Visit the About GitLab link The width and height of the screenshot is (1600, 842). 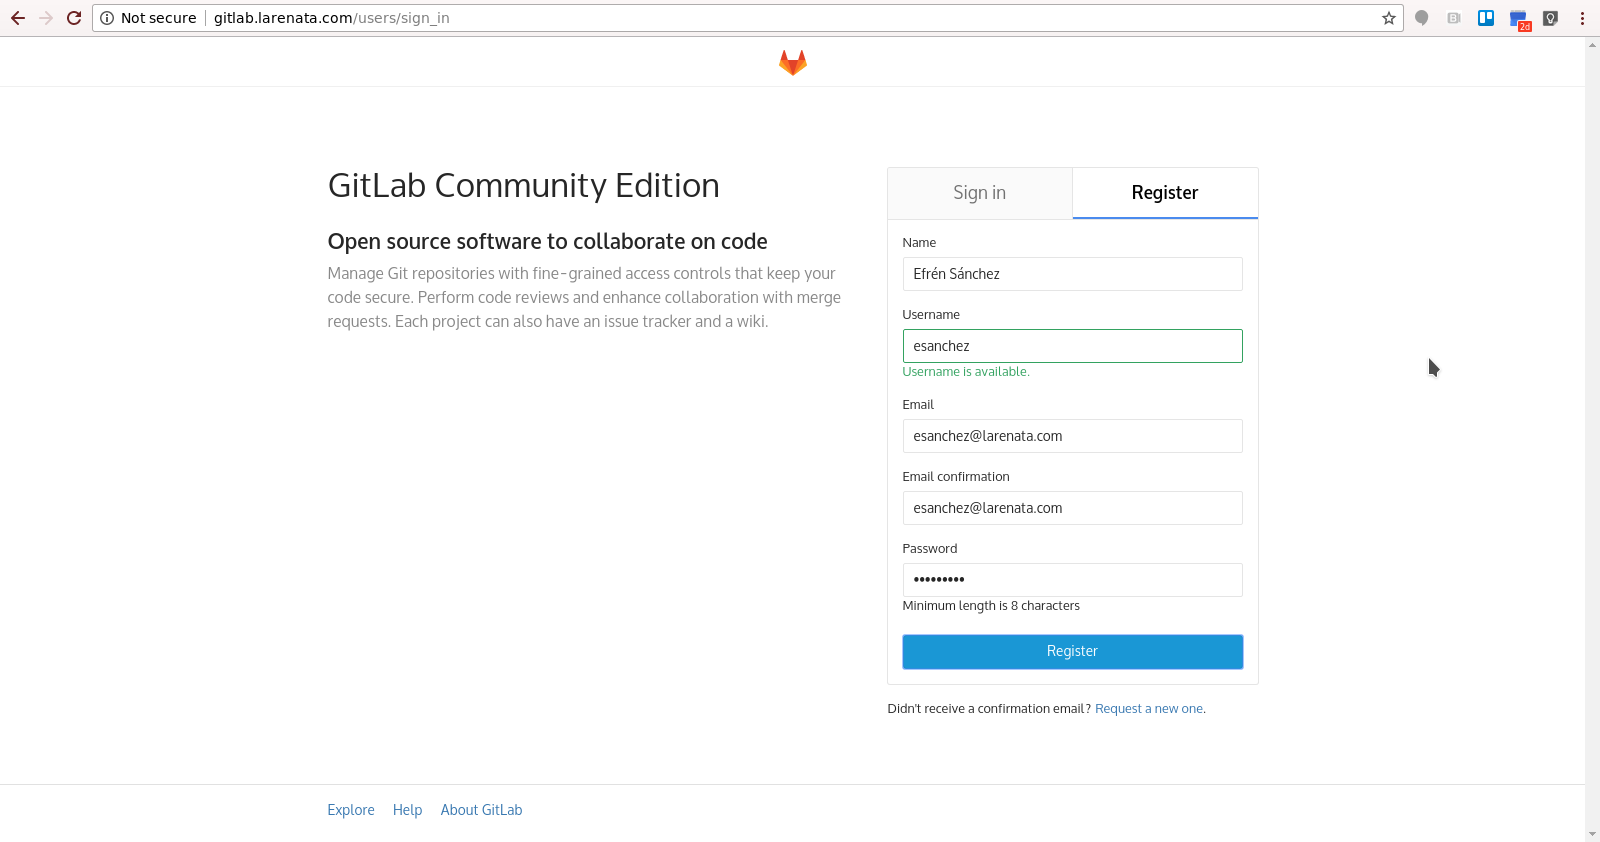click(481, 810)
